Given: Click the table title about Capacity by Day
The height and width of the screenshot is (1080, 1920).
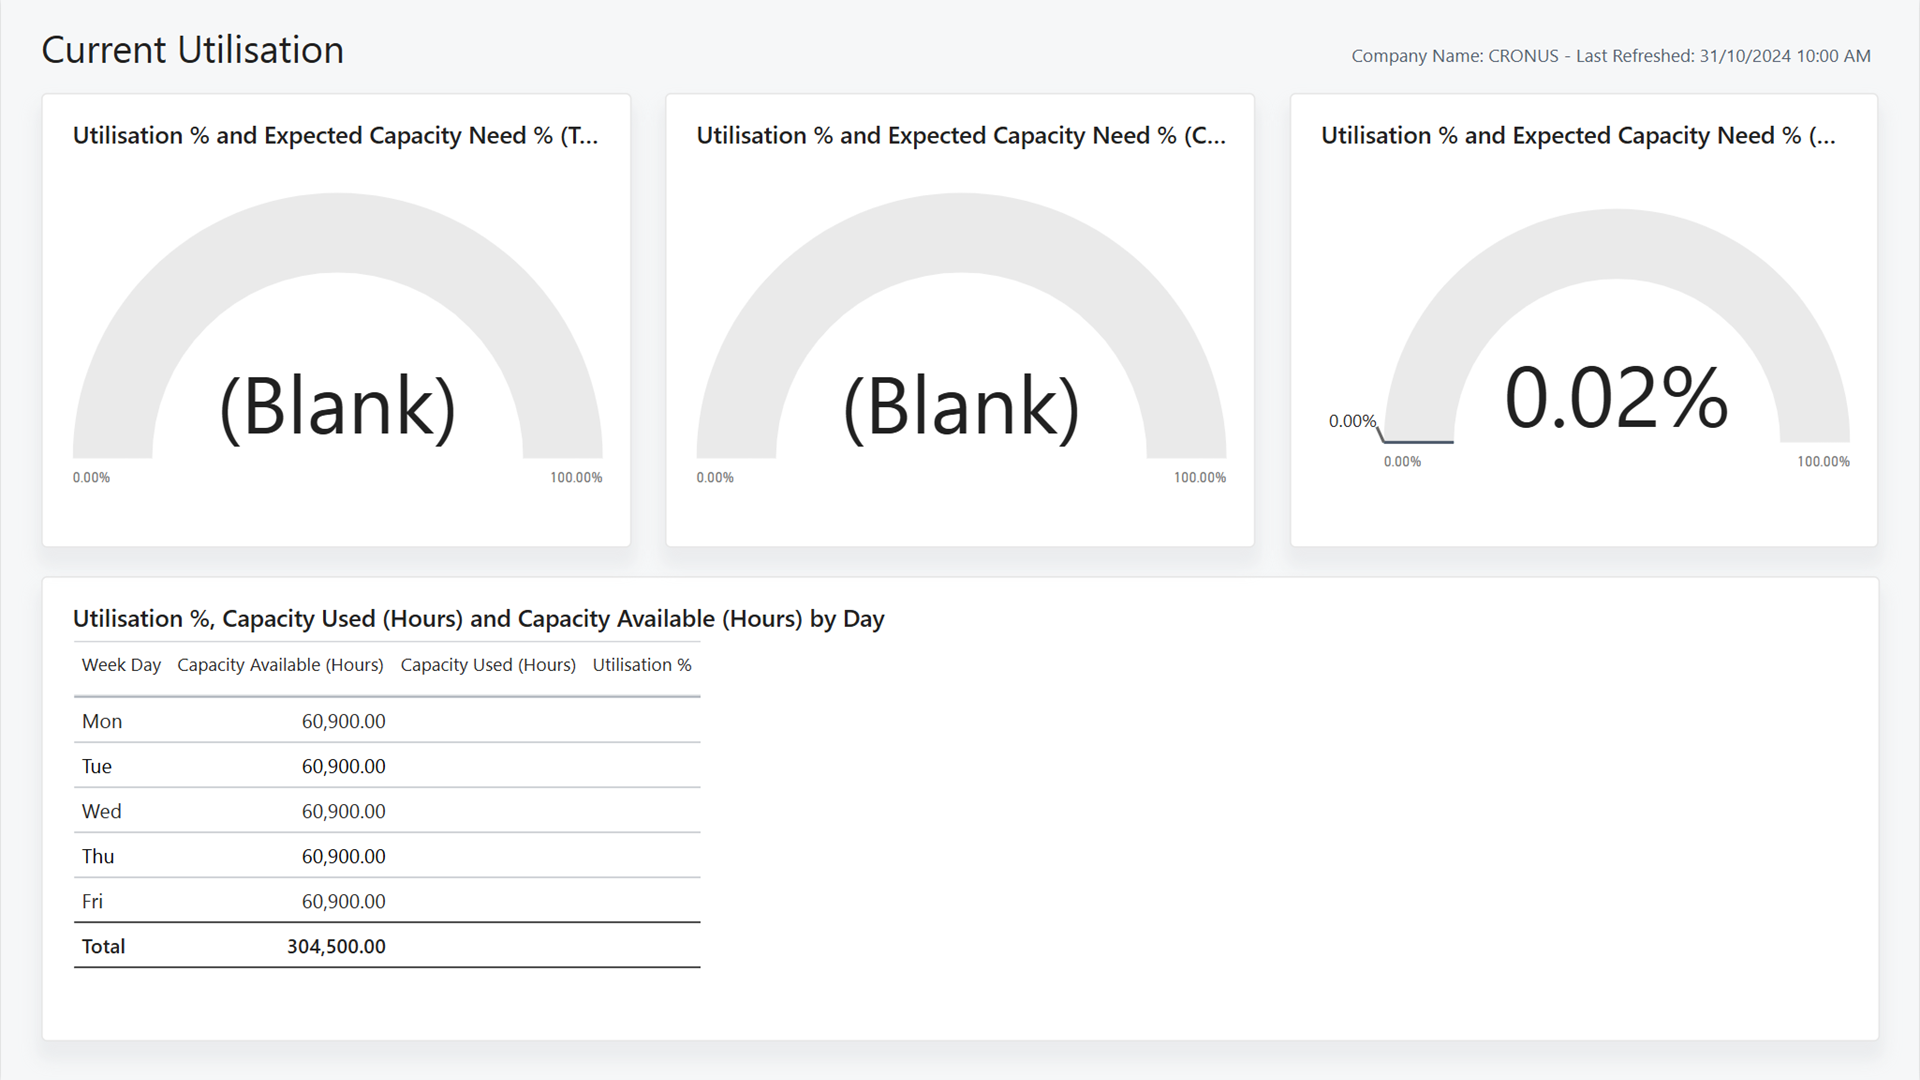Looking at the screenshot, I should tap(478, 619).
